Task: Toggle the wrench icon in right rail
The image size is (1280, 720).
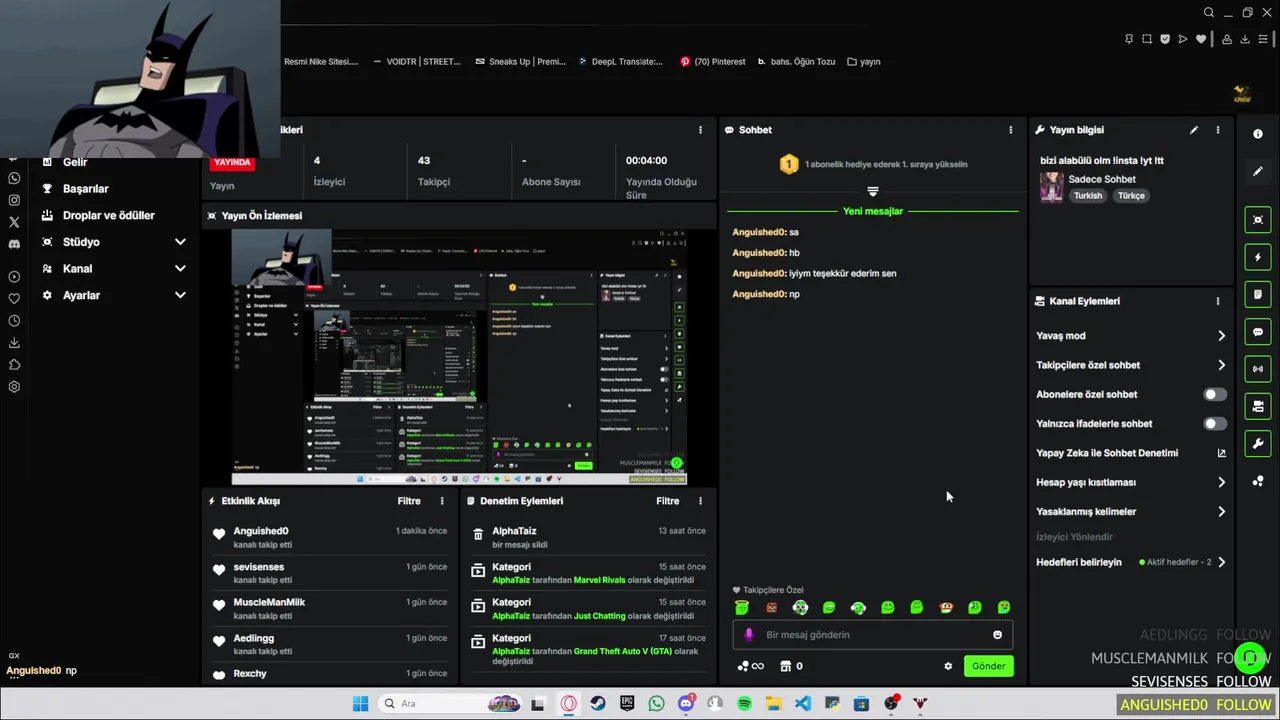Action: 1258,443
